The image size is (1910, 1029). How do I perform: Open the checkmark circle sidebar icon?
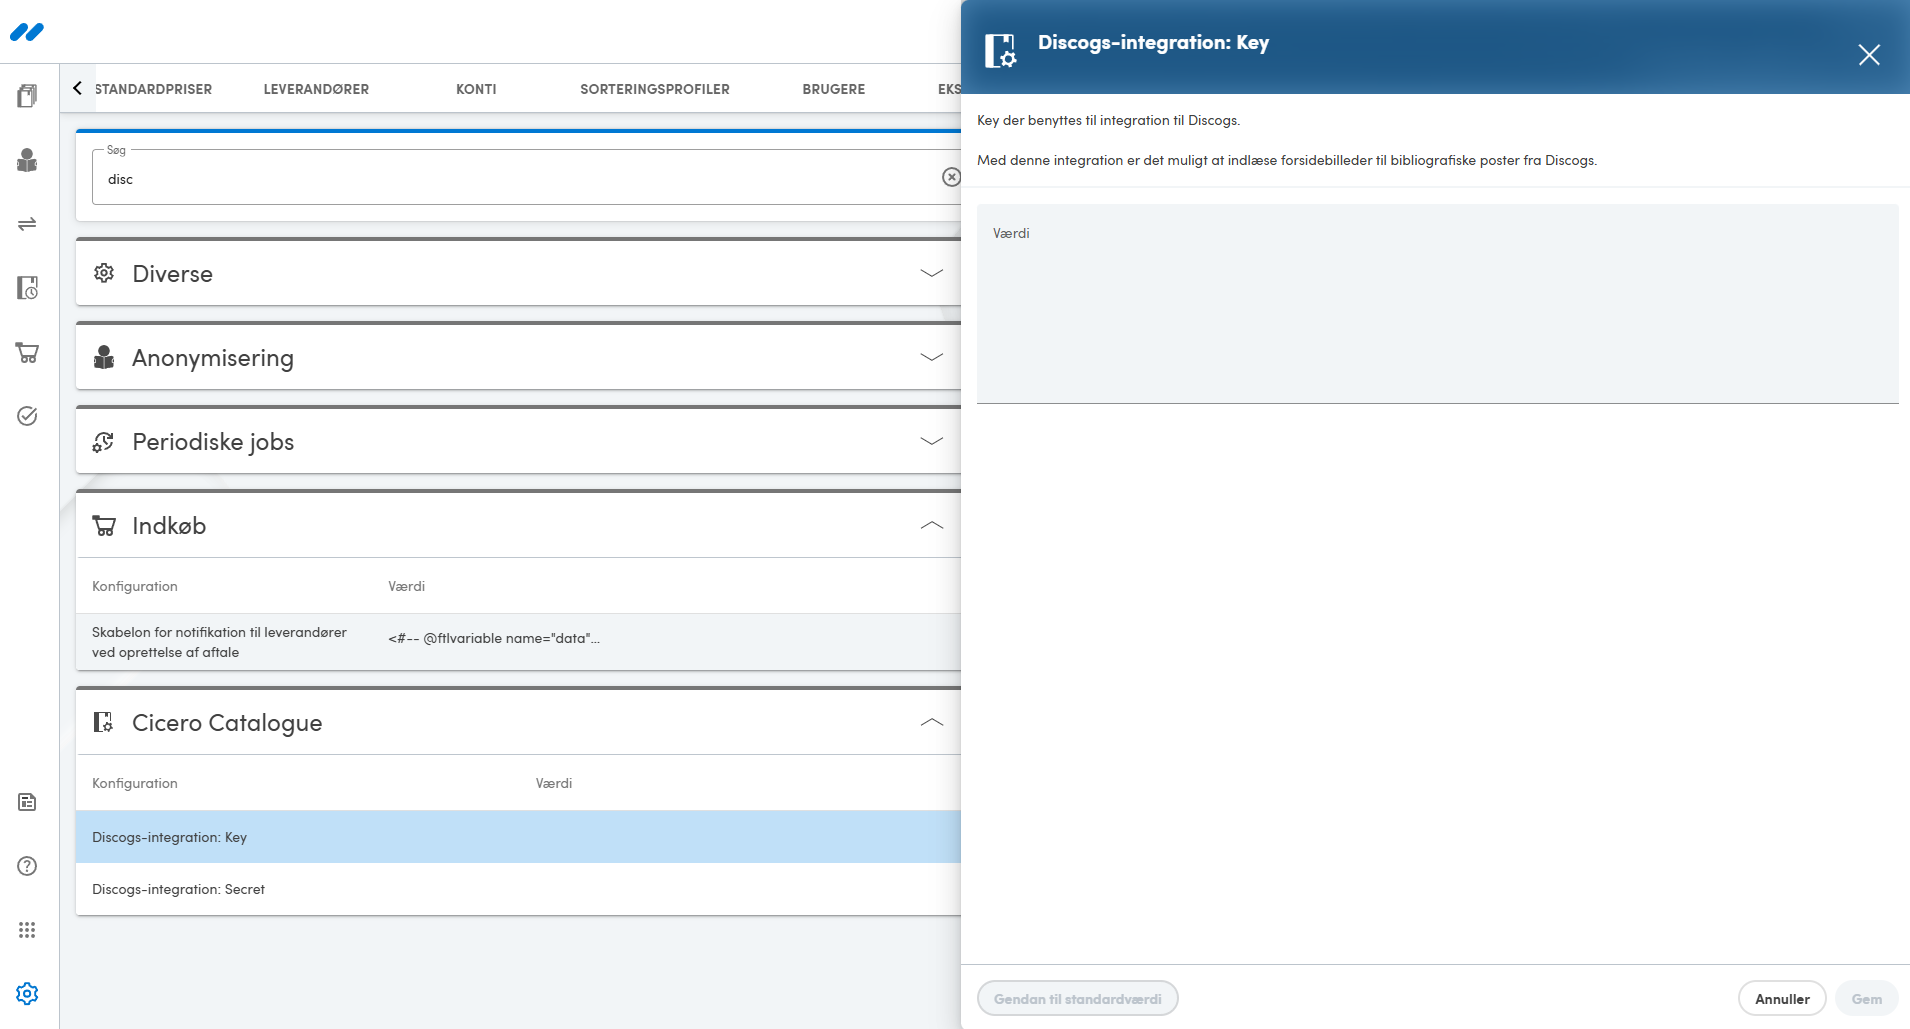27,416
